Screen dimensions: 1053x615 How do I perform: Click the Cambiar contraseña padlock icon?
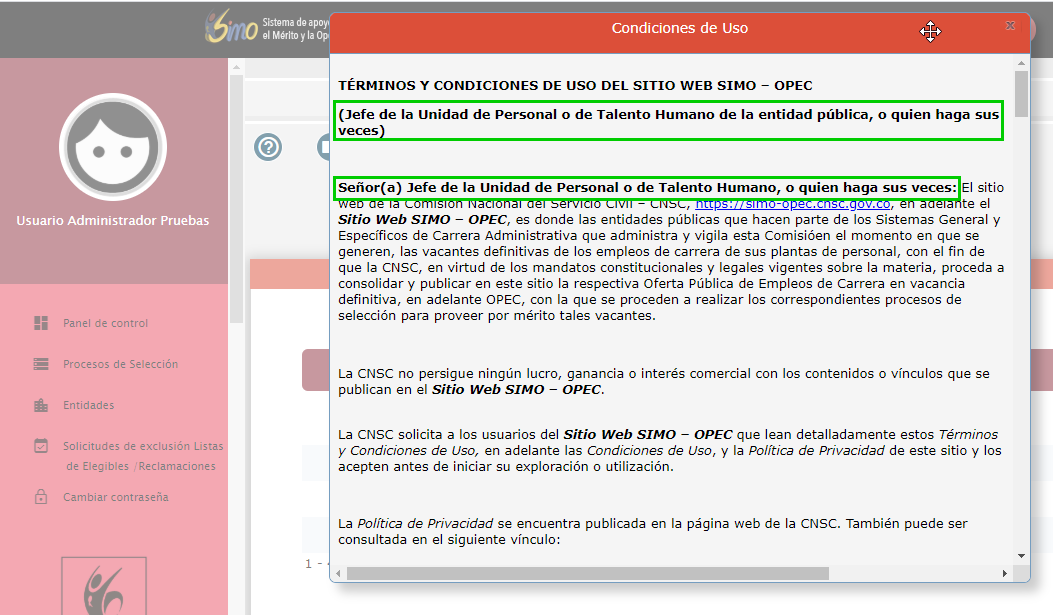41,497
